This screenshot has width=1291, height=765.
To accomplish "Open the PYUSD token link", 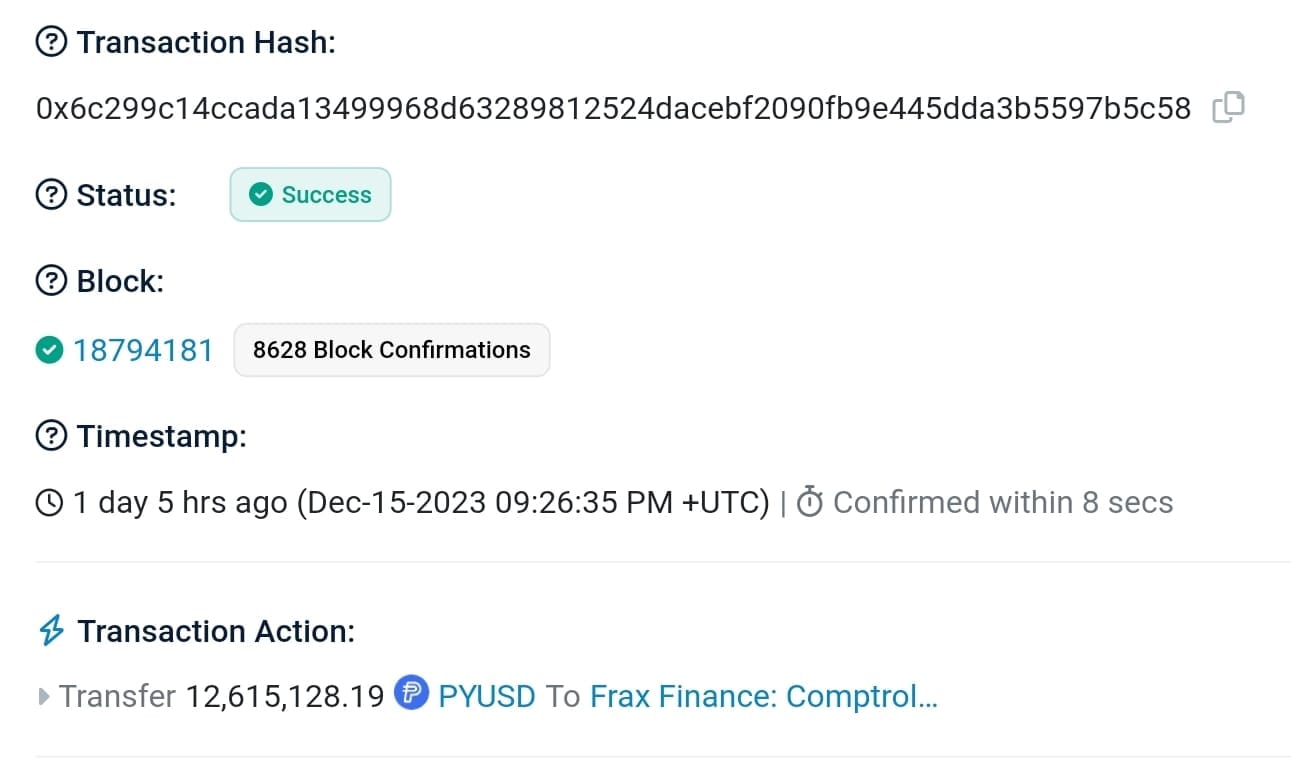I will pos(487,696).
